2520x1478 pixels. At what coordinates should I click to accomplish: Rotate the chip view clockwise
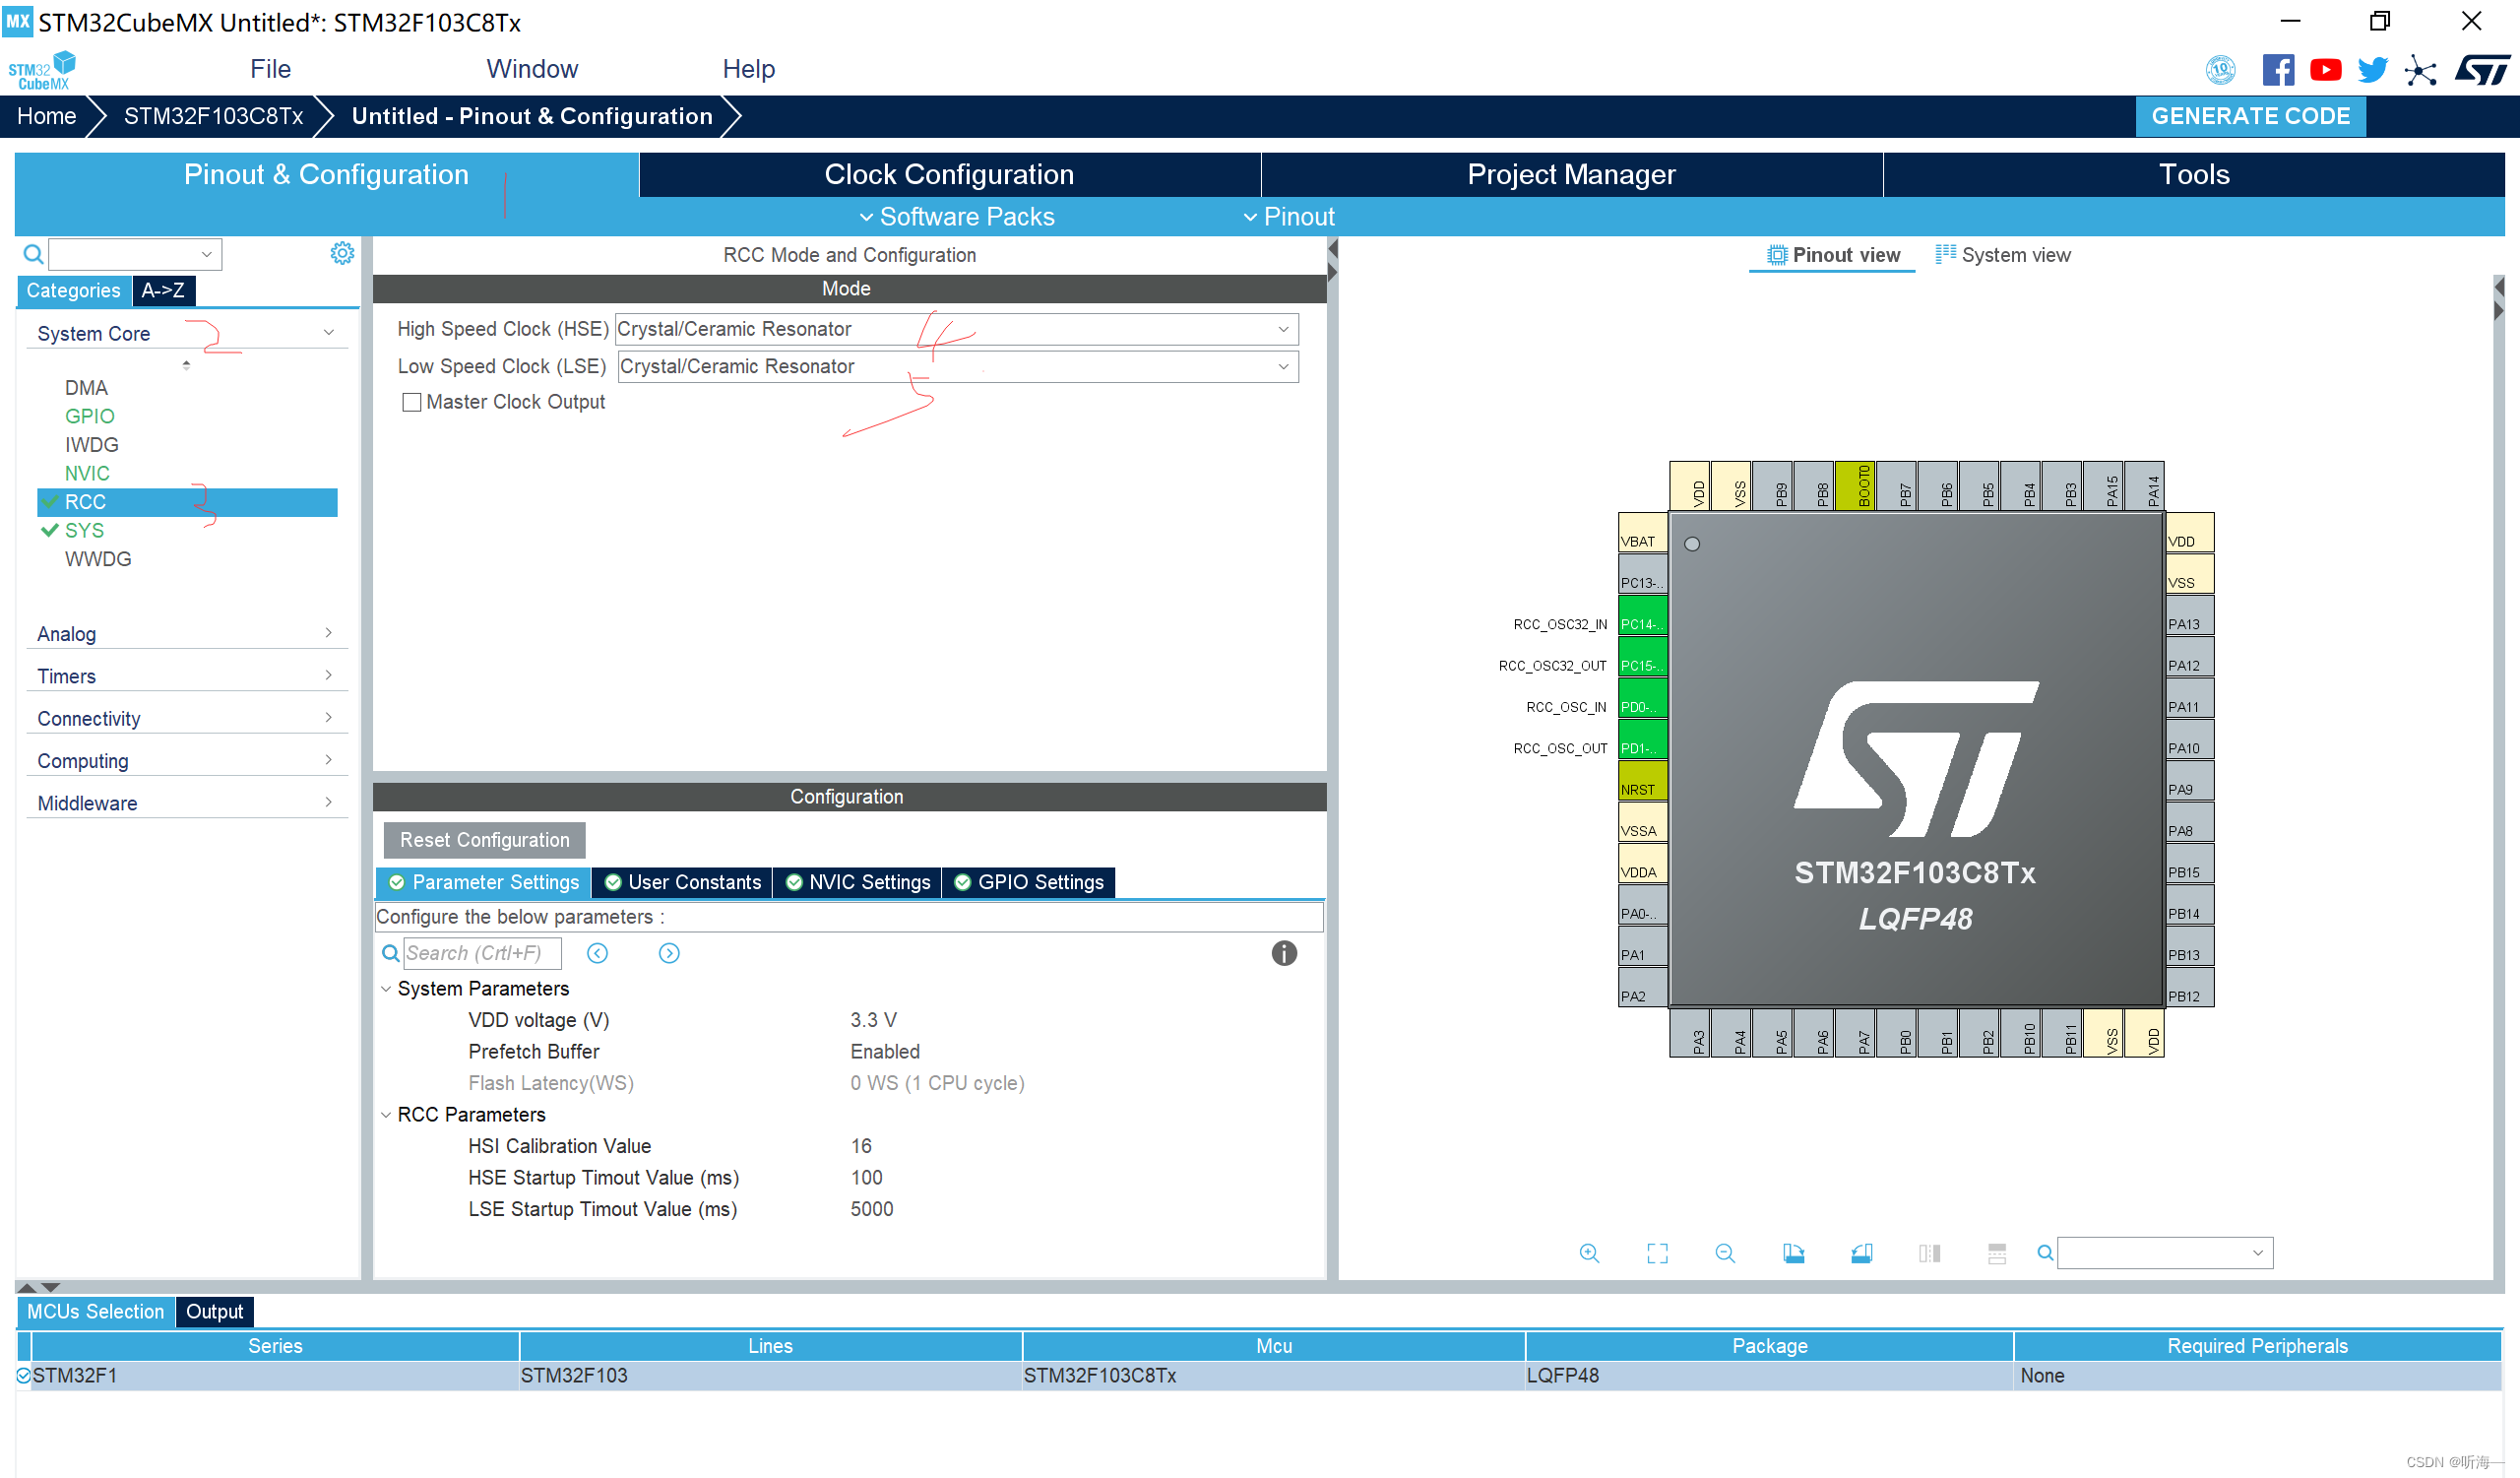1793,1253
